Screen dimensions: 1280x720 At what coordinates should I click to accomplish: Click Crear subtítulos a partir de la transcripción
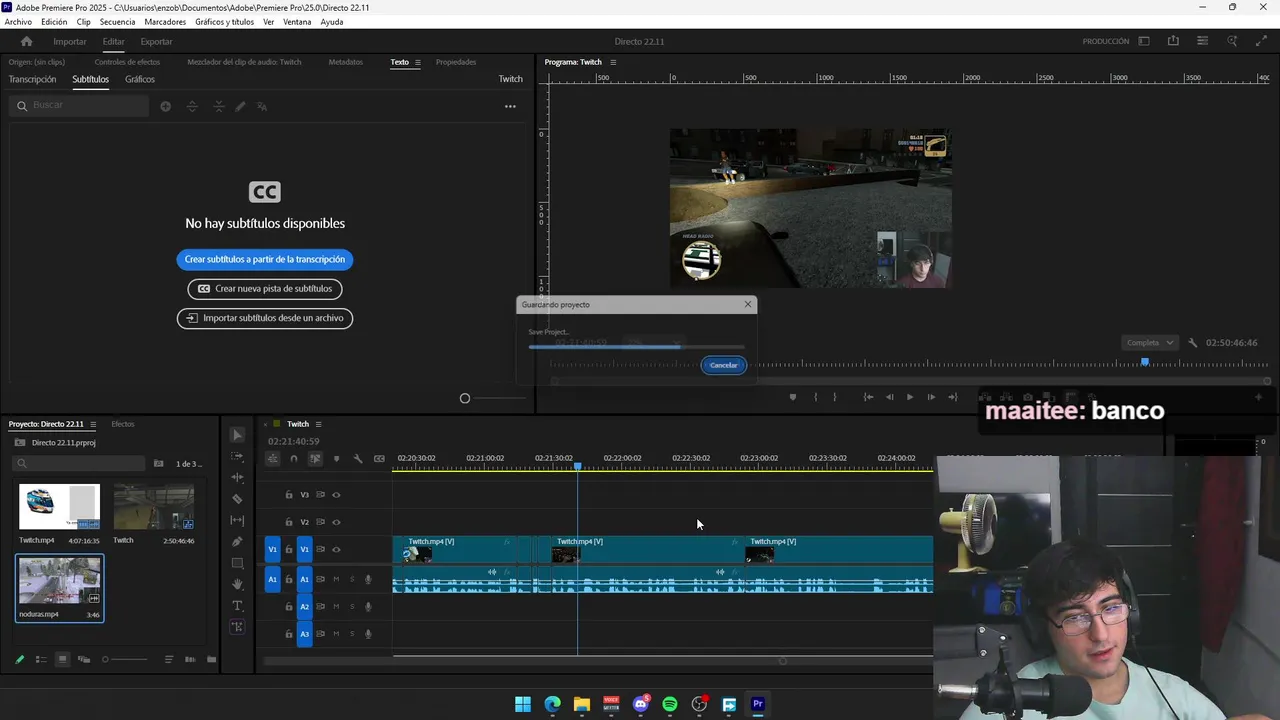264,259
